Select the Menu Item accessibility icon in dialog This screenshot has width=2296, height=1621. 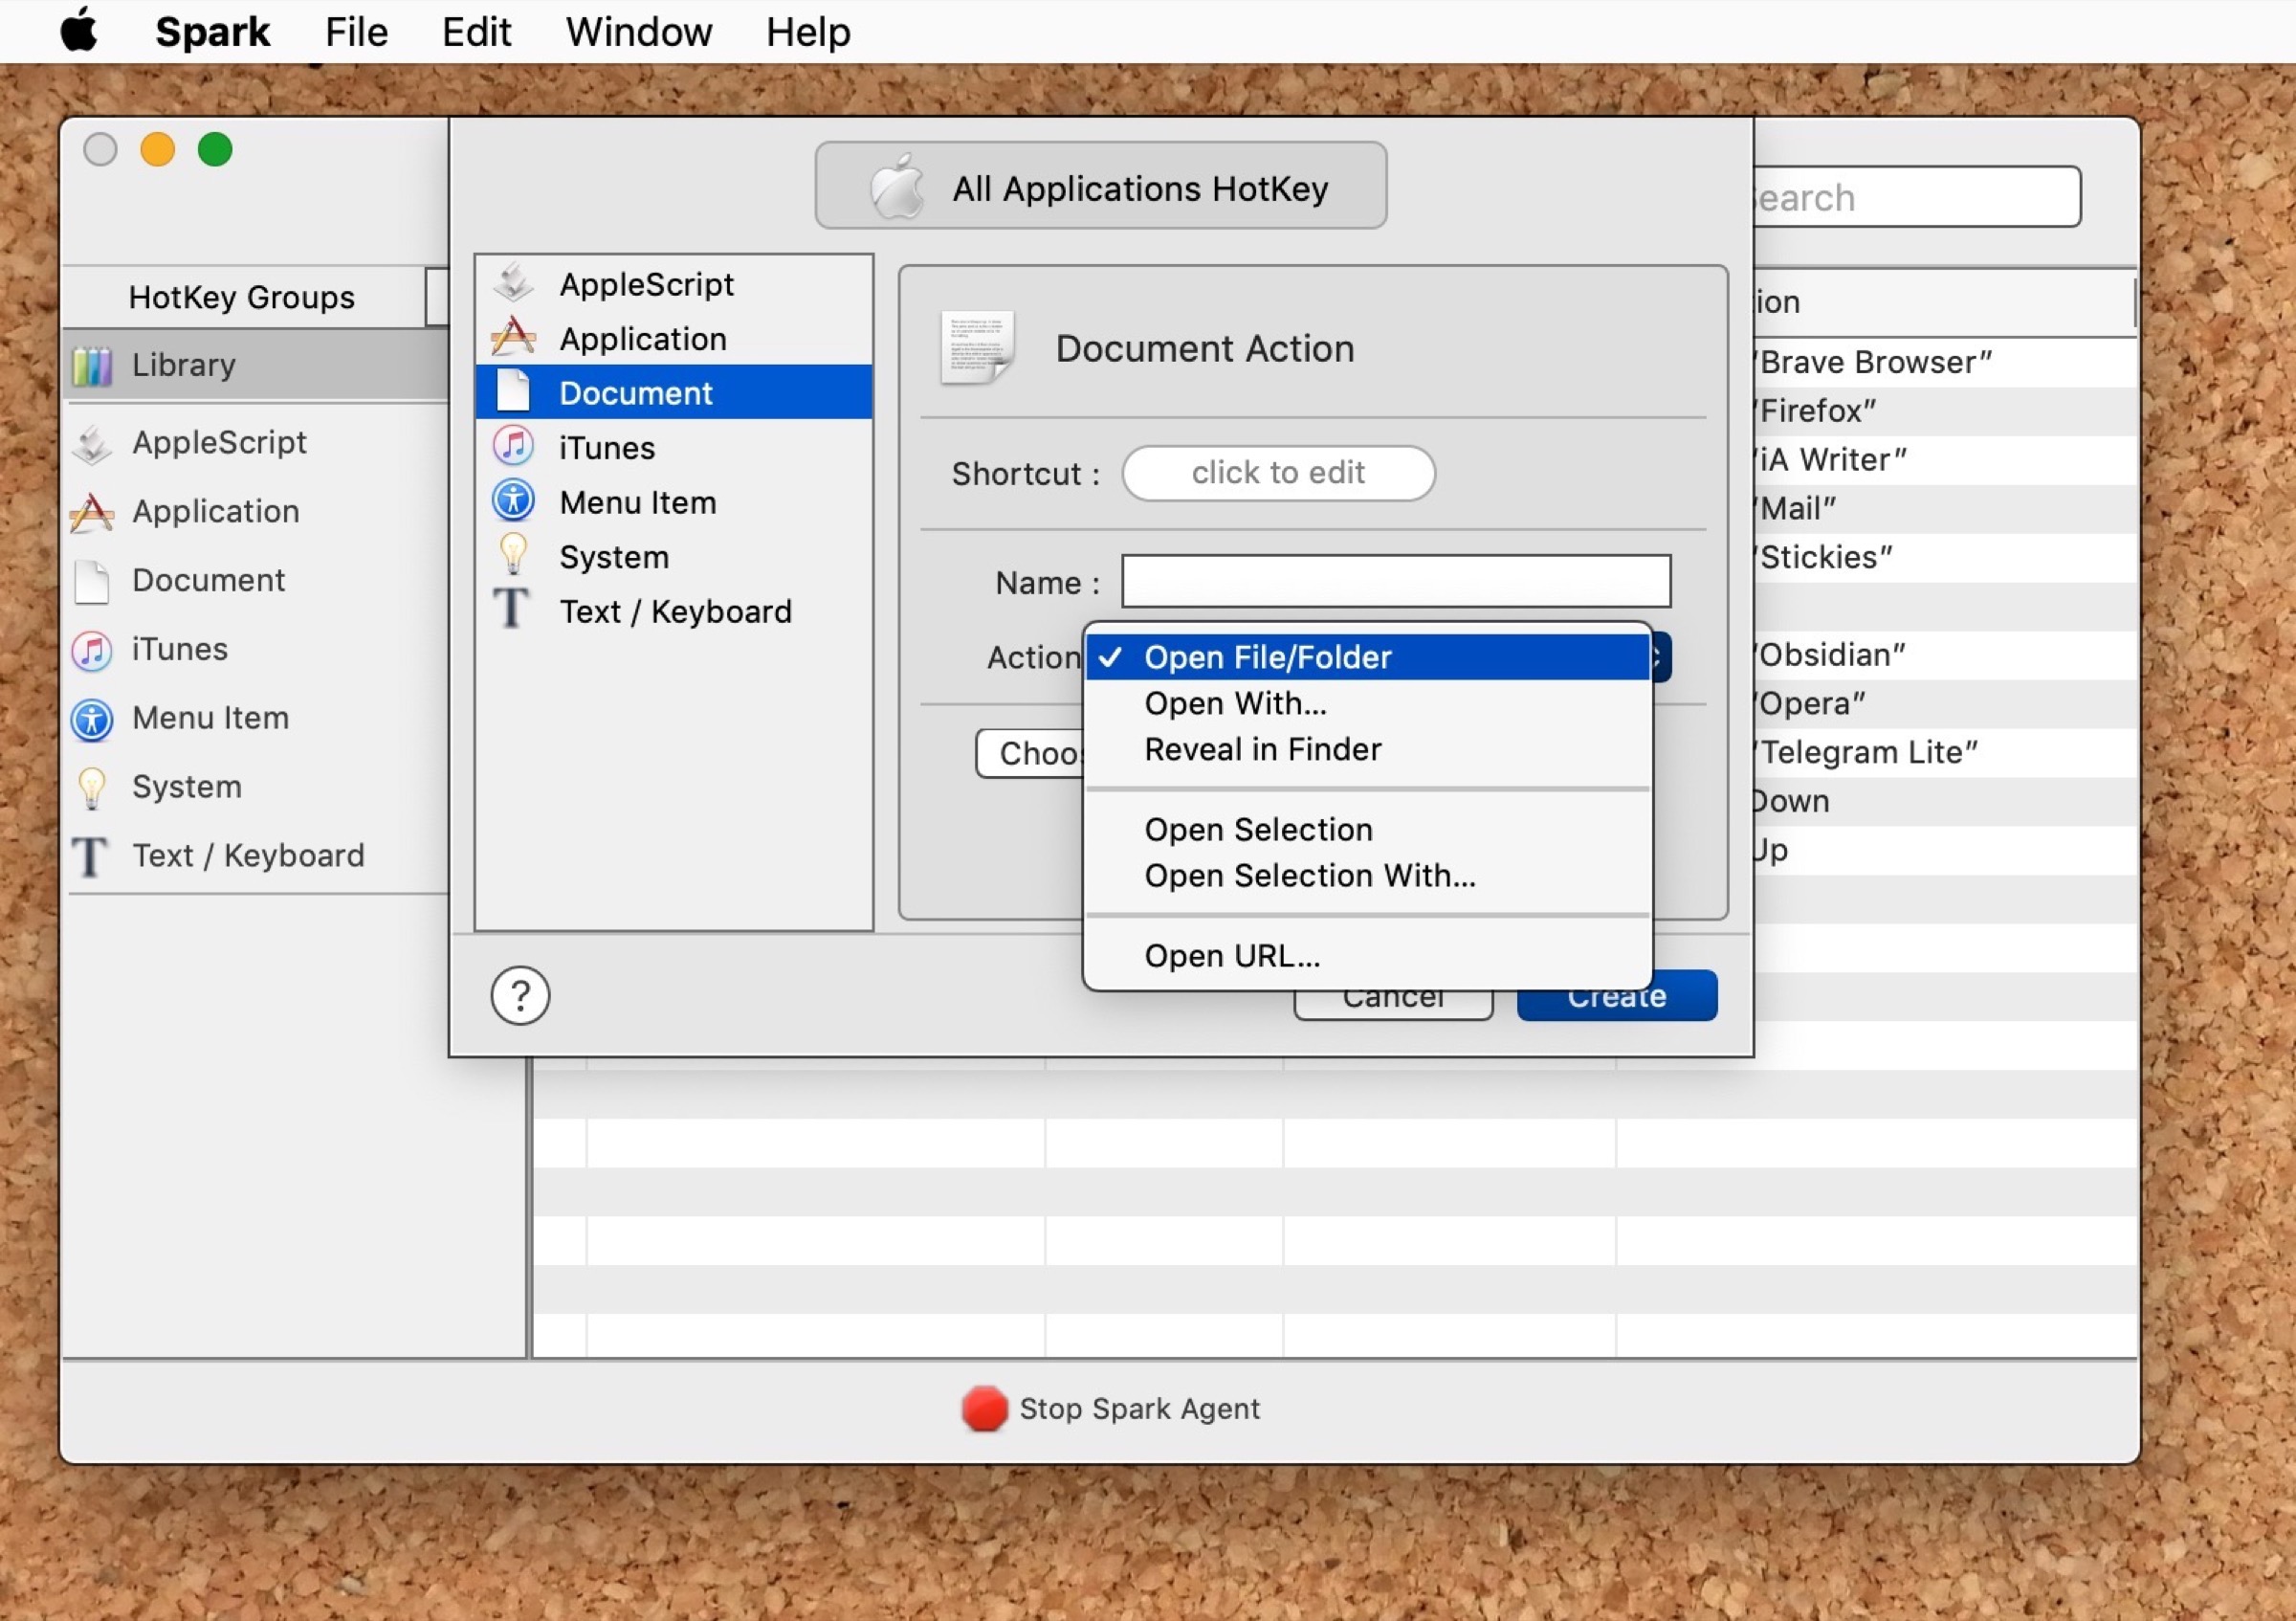(513, 502)
